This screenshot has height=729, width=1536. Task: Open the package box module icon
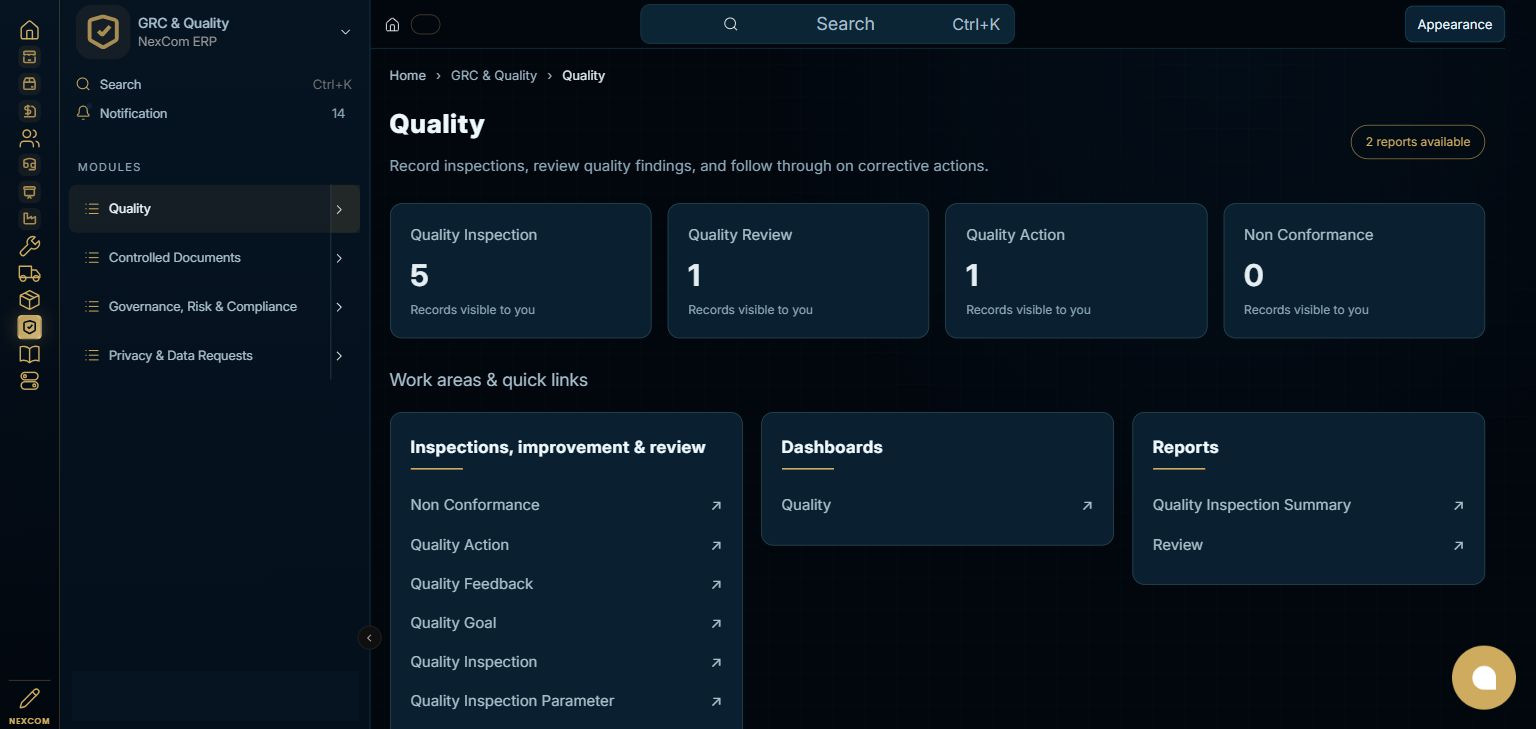click(30, 300)
